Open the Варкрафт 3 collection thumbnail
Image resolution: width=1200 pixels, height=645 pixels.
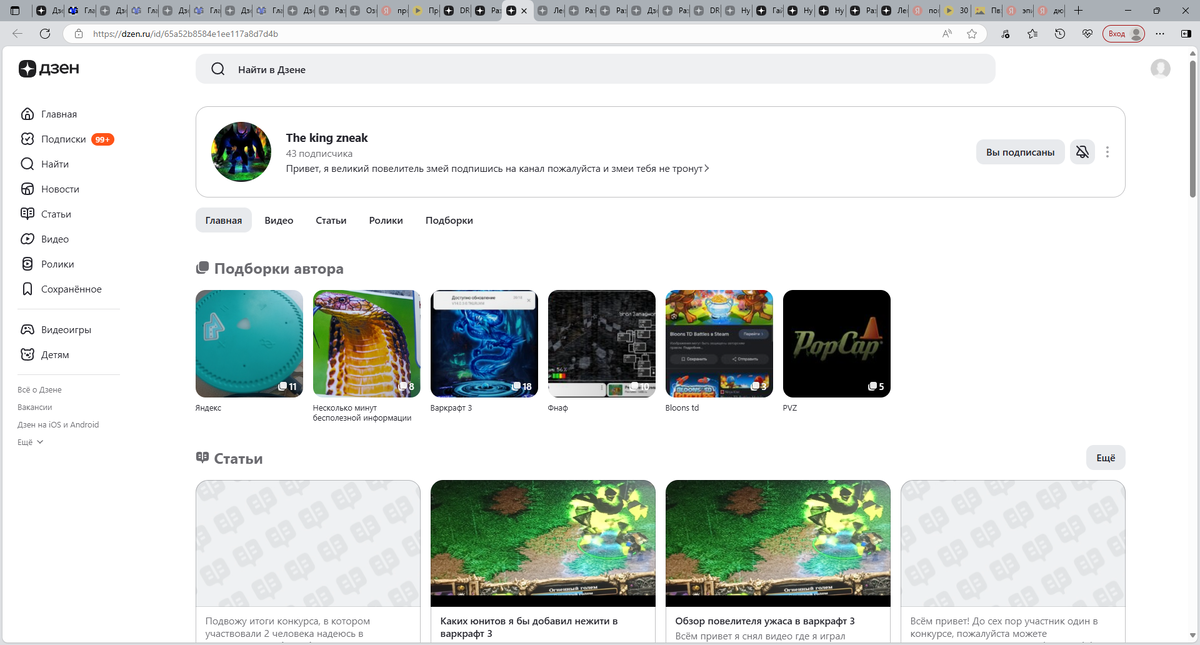click(484, 343)
